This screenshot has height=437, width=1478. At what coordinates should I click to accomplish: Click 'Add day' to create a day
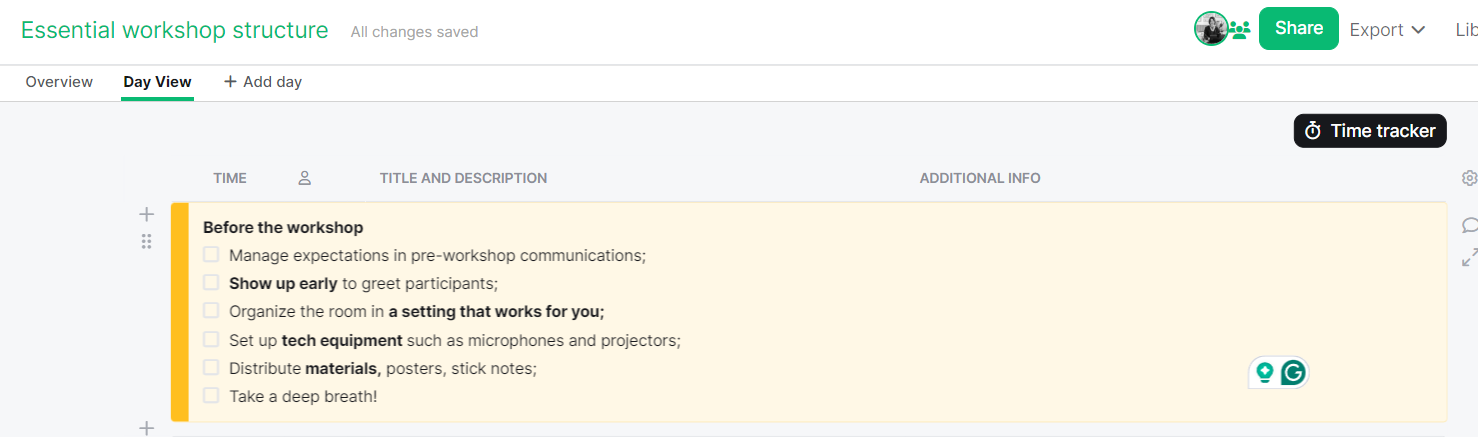pos(262,82)
